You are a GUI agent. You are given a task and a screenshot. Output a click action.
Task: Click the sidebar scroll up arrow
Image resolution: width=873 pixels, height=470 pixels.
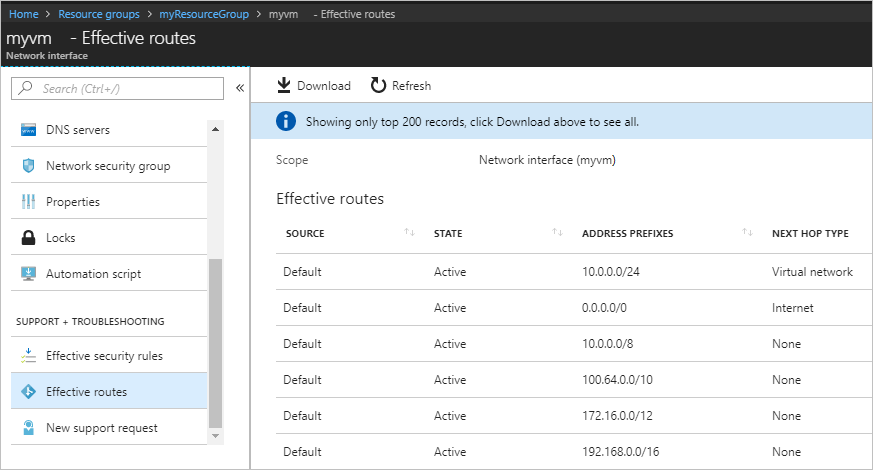point(215,127)
